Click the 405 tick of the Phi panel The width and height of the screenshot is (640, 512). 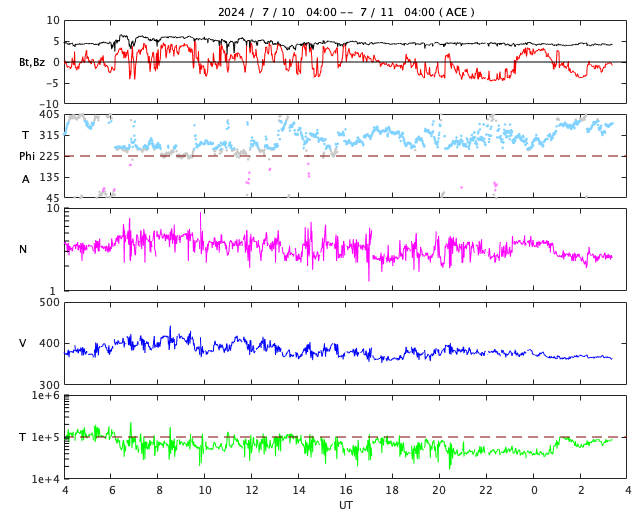pyautogui.click(x=50, y=115)
